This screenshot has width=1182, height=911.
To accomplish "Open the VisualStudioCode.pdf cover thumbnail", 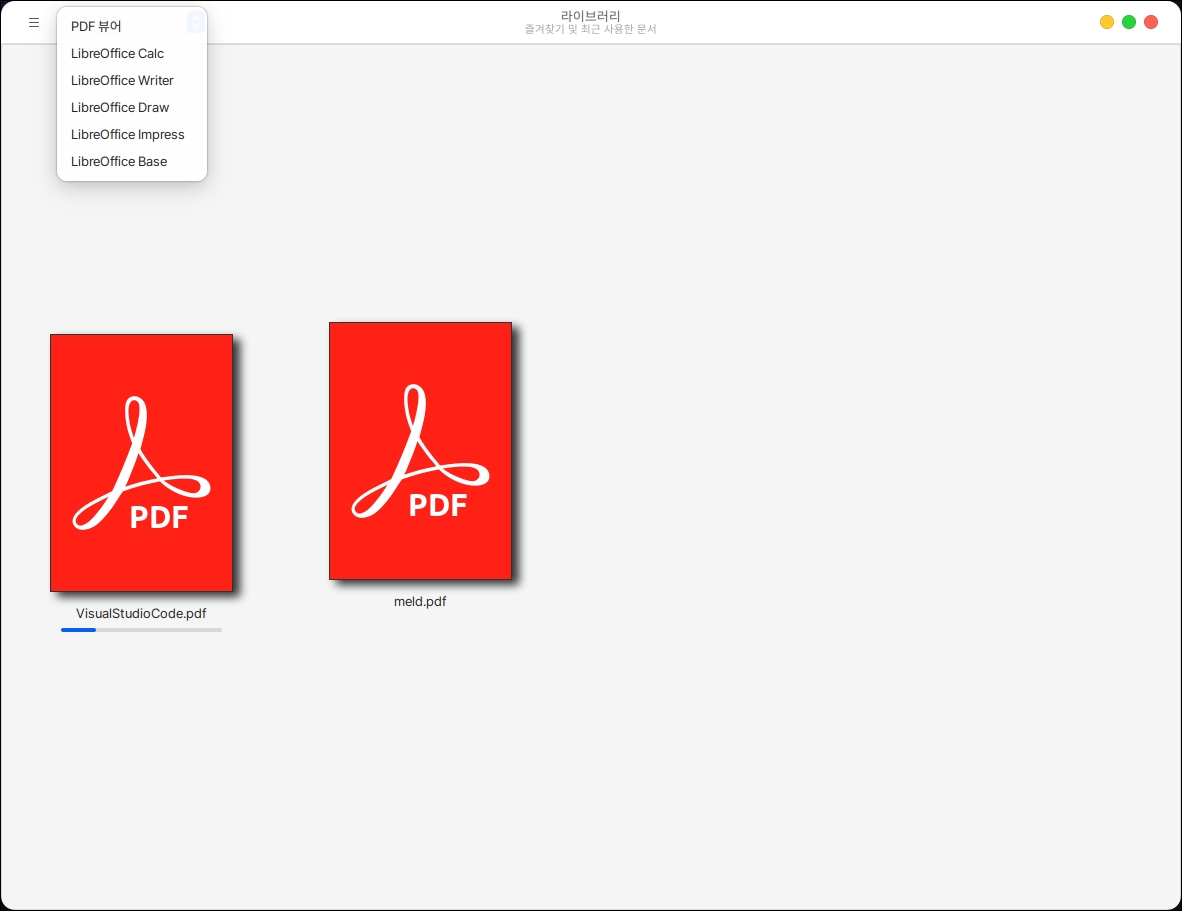I will pos(141,462).
